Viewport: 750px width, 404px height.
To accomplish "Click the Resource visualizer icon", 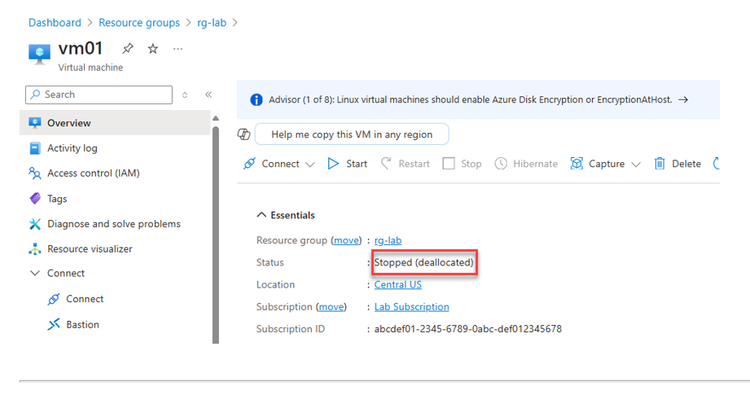I will [34, 249].
